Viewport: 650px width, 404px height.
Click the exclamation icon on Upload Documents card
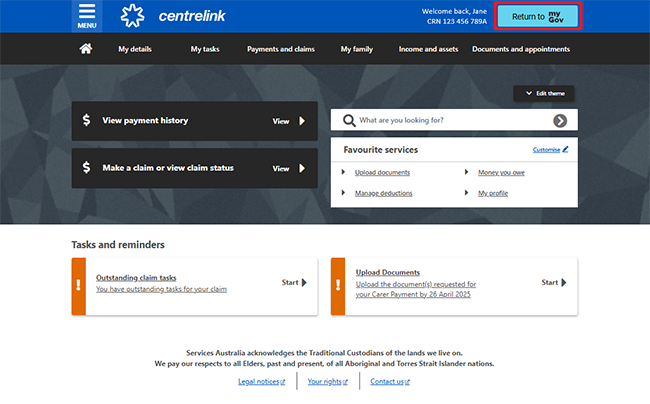click(338, 286)
